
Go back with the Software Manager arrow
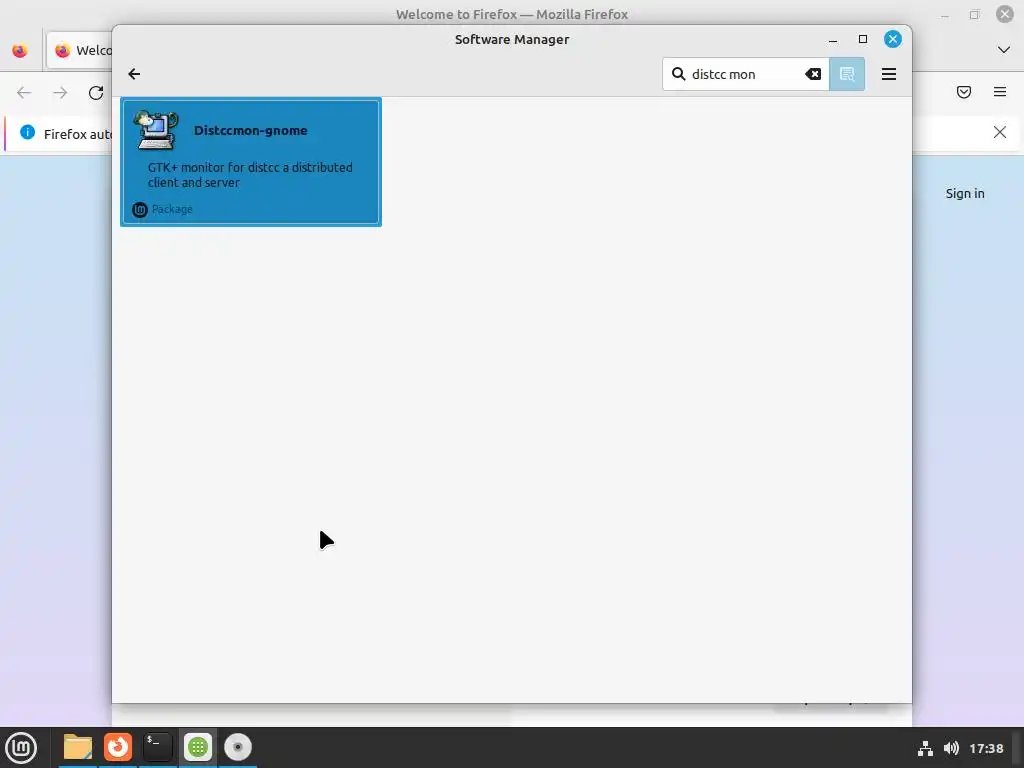coord(134,74)
